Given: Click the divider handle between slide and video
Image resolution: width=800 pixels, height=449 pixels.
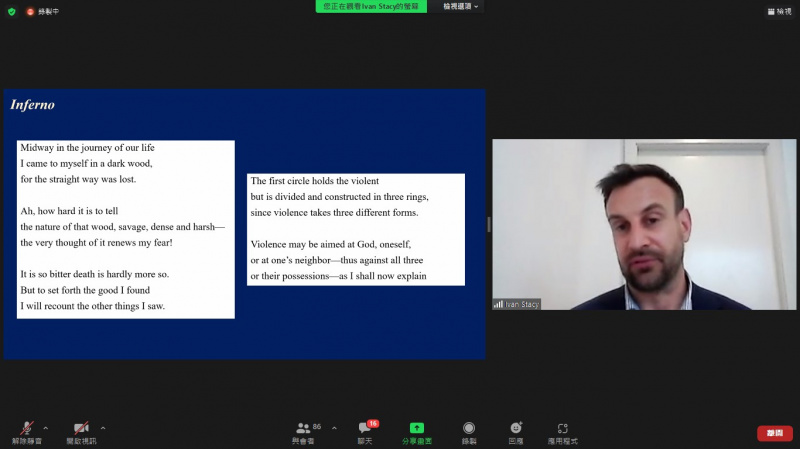Looking at the screenshot, I should 489,224.
